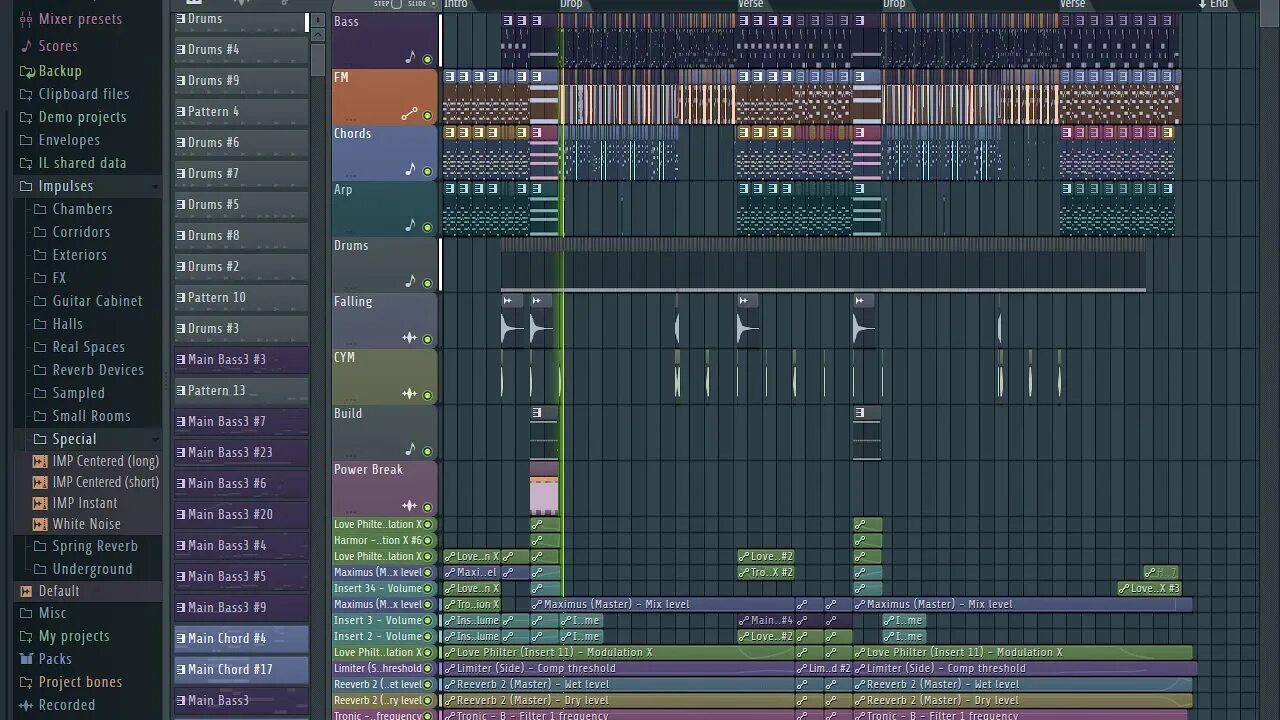Click the audio waveform icon on CYM track
Viewport: 1280px width, 720px height.
[409, 394]
